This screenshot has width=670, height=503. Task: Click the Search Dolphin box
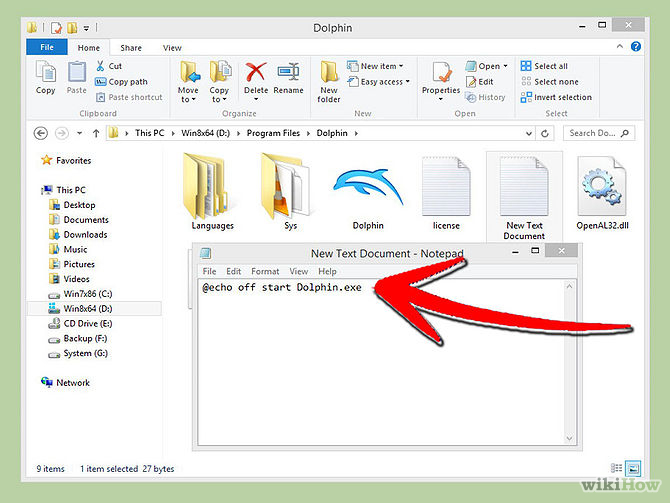tap(599, 133)
